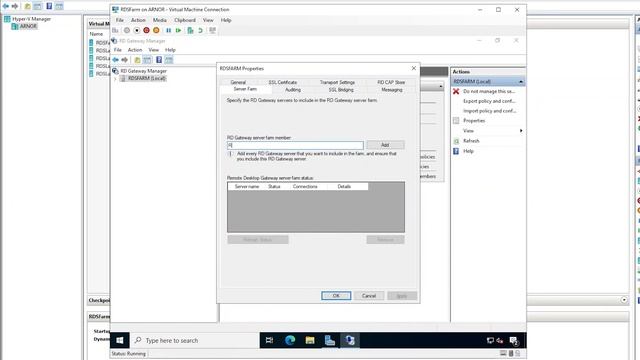Click the Connections column header

pos(305,187)
